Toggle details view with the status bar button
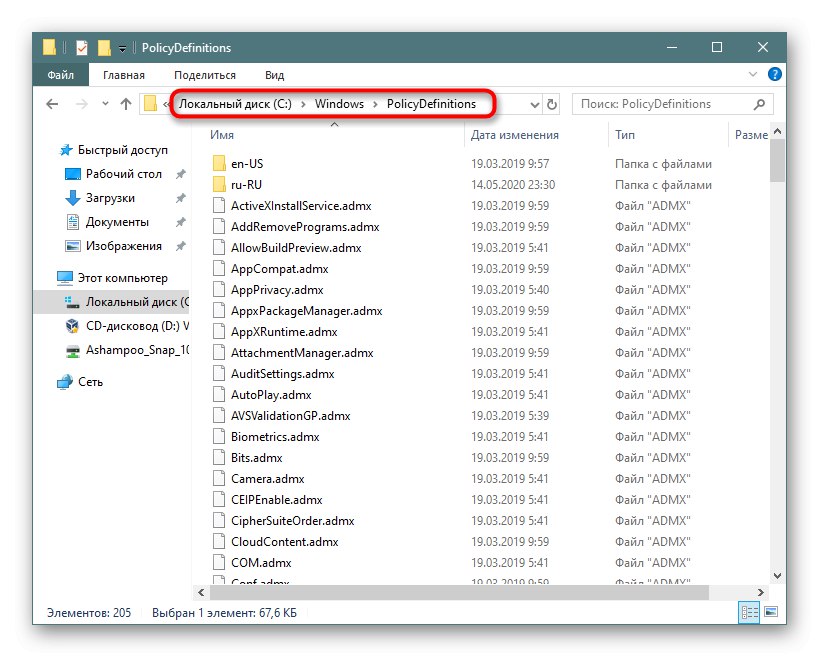Screen dimensions: 819x657 pyautogui.click(x=747, y=611)
